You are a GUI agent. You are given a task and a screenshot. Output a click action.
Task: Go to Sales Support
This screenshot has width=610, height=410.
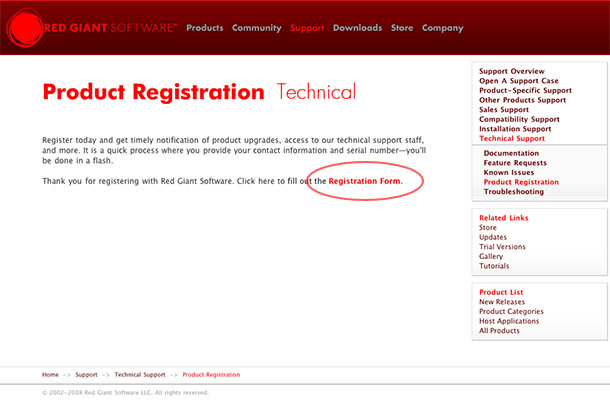[x=504, y=110]
